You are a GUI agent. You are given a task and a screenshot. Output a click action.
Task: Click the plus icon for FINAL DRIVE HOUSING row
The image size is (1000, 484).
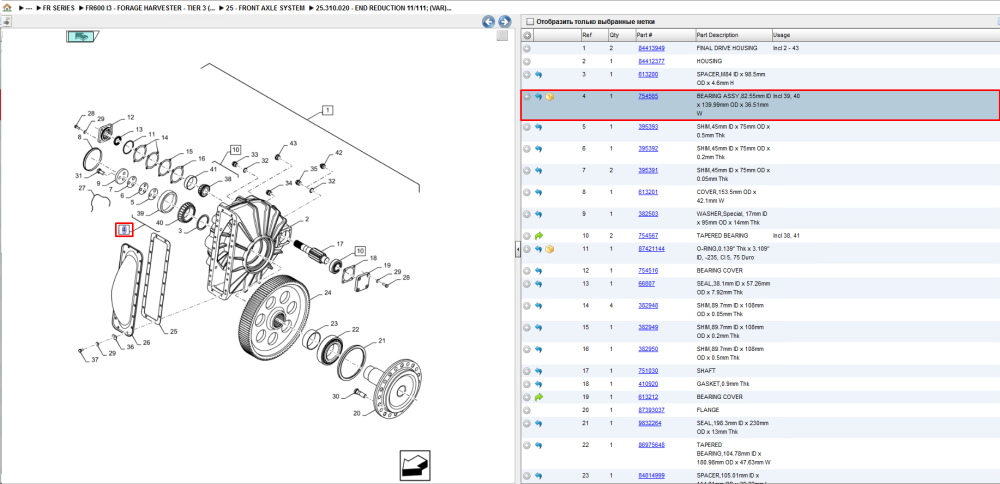point(527,48)
